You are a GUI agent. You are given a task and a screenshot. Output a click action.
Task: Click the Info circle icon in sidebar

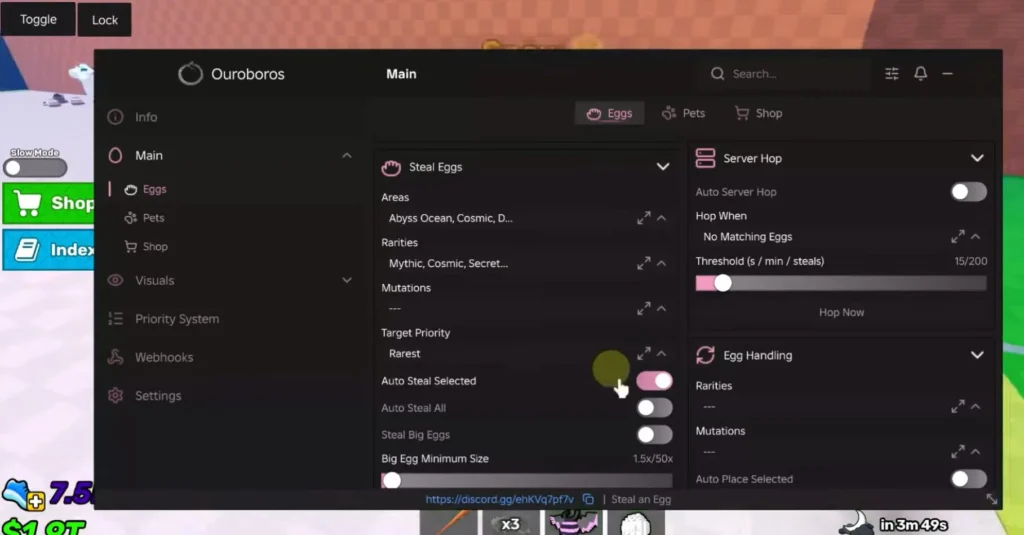(116, 117)
